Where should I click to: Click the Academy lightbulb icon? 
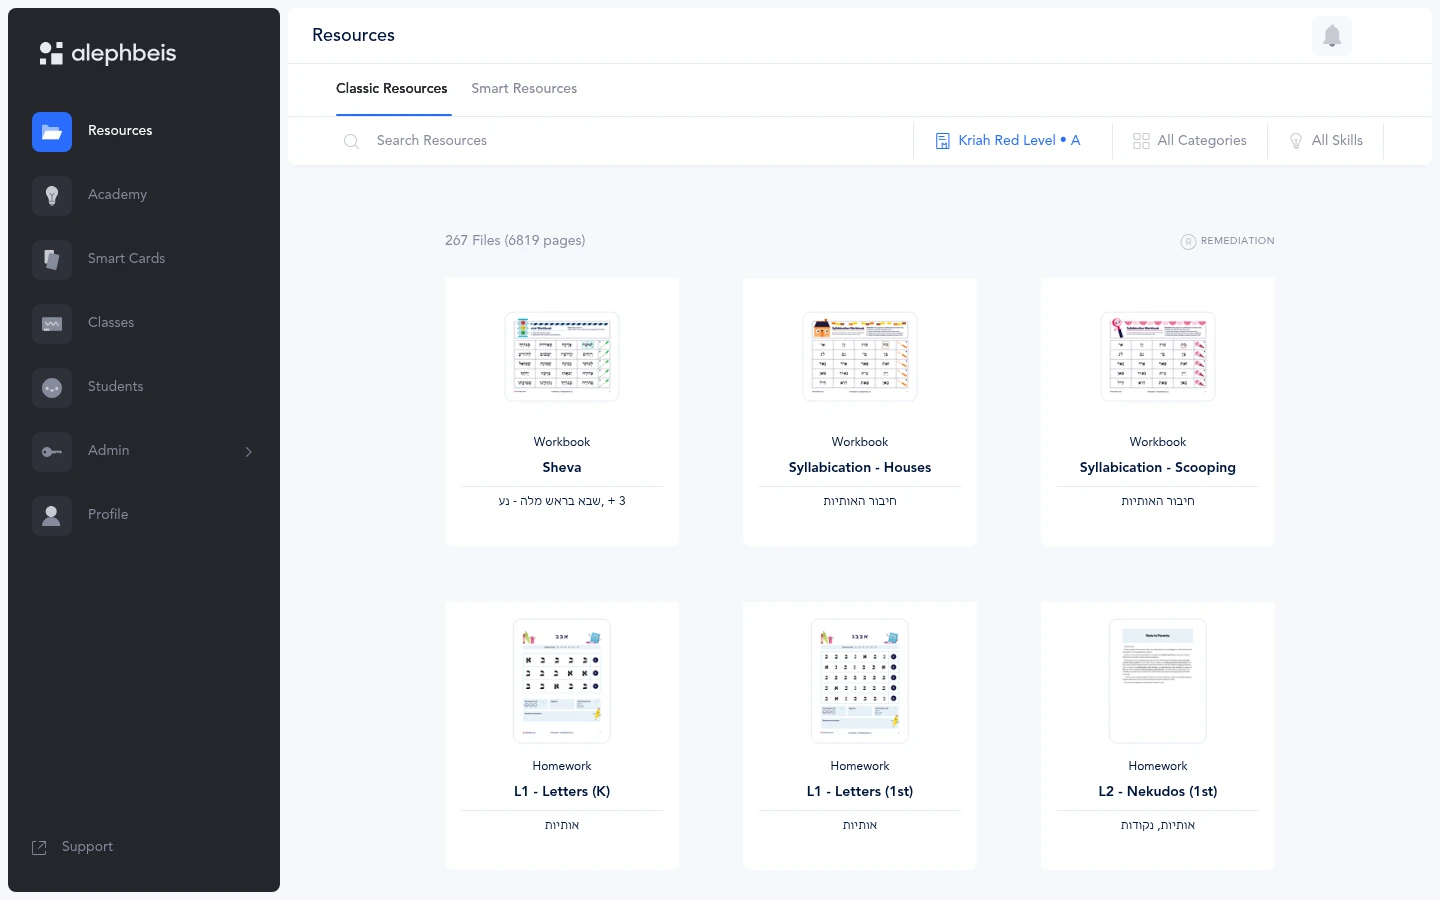click(x=52, y=196)
